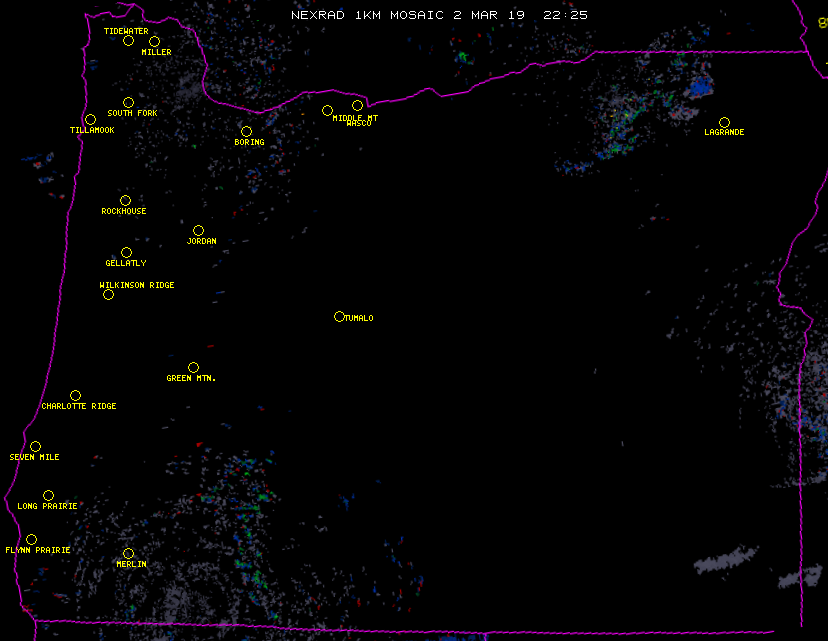The width and height of the screenshot is (828, 641).
Task: Click the South Fork station marker
Action: (128, 103)
